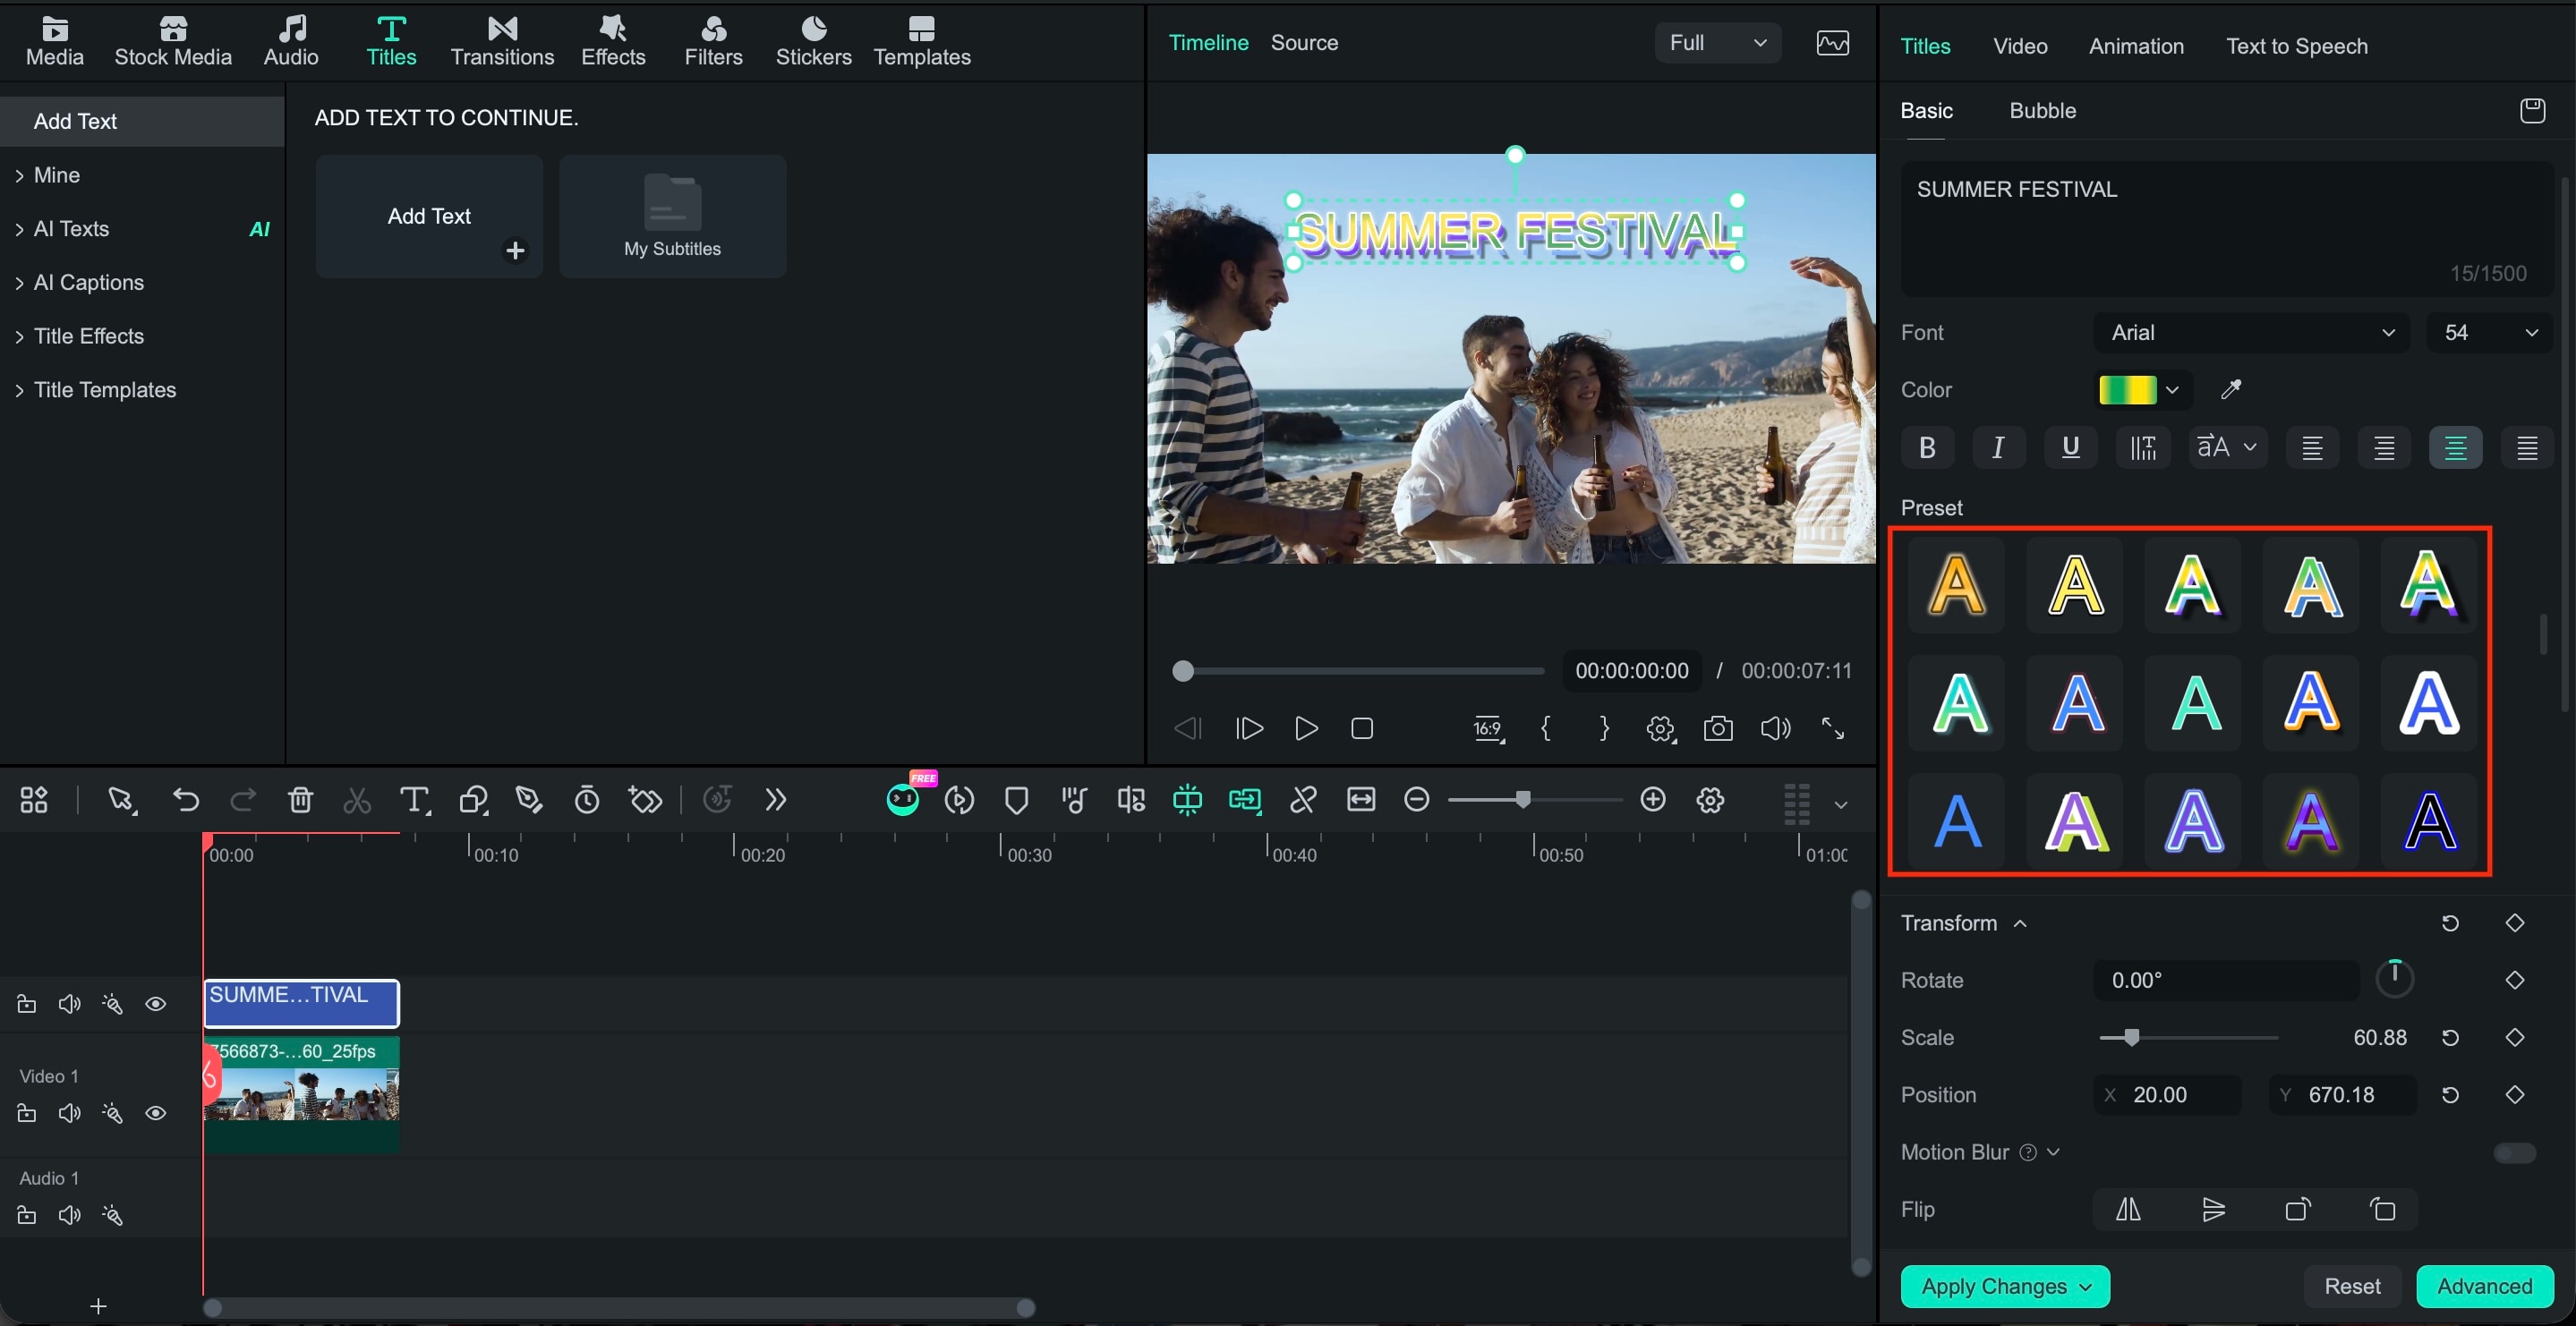Click the save preset icon beside Bubble
This screenshot has width=2576, height=1326.
[2532, 111]
